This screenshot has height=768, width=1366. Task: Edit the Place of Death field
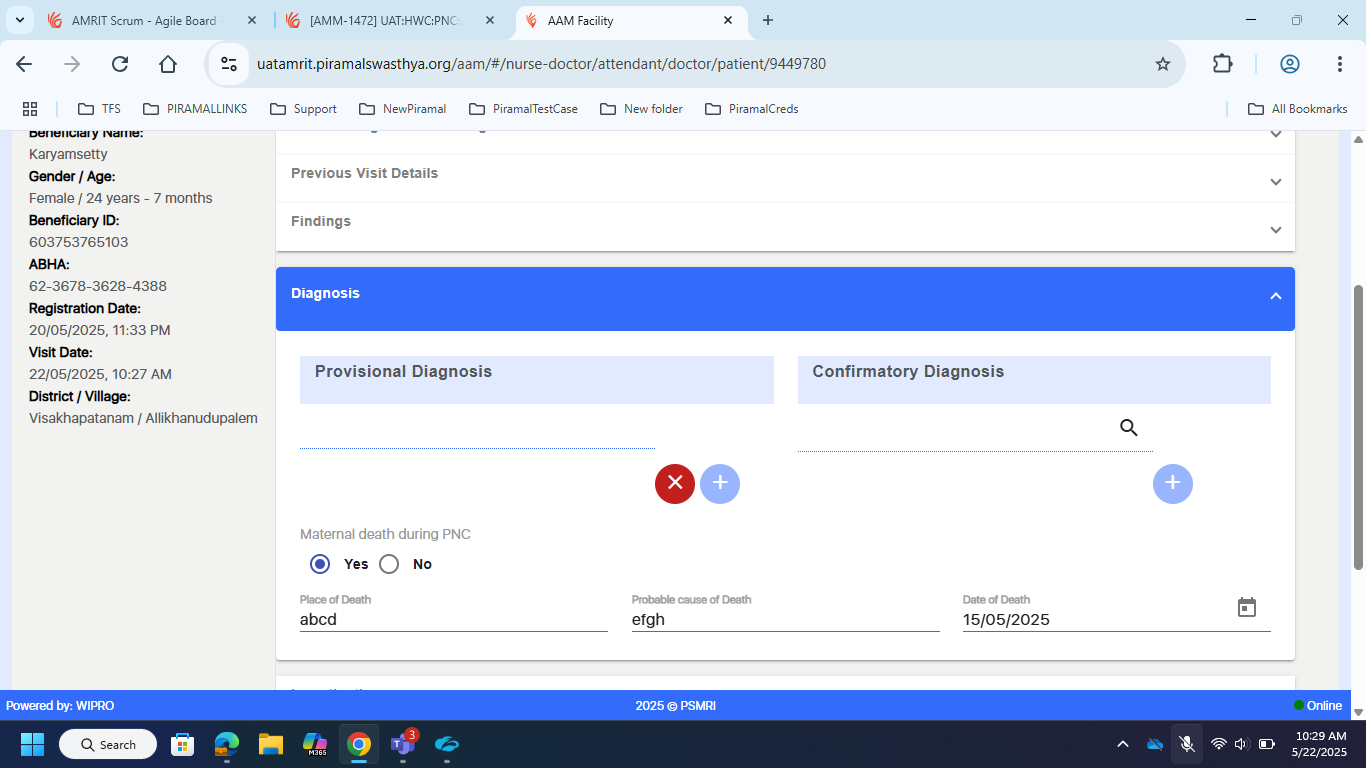point(454,619)
